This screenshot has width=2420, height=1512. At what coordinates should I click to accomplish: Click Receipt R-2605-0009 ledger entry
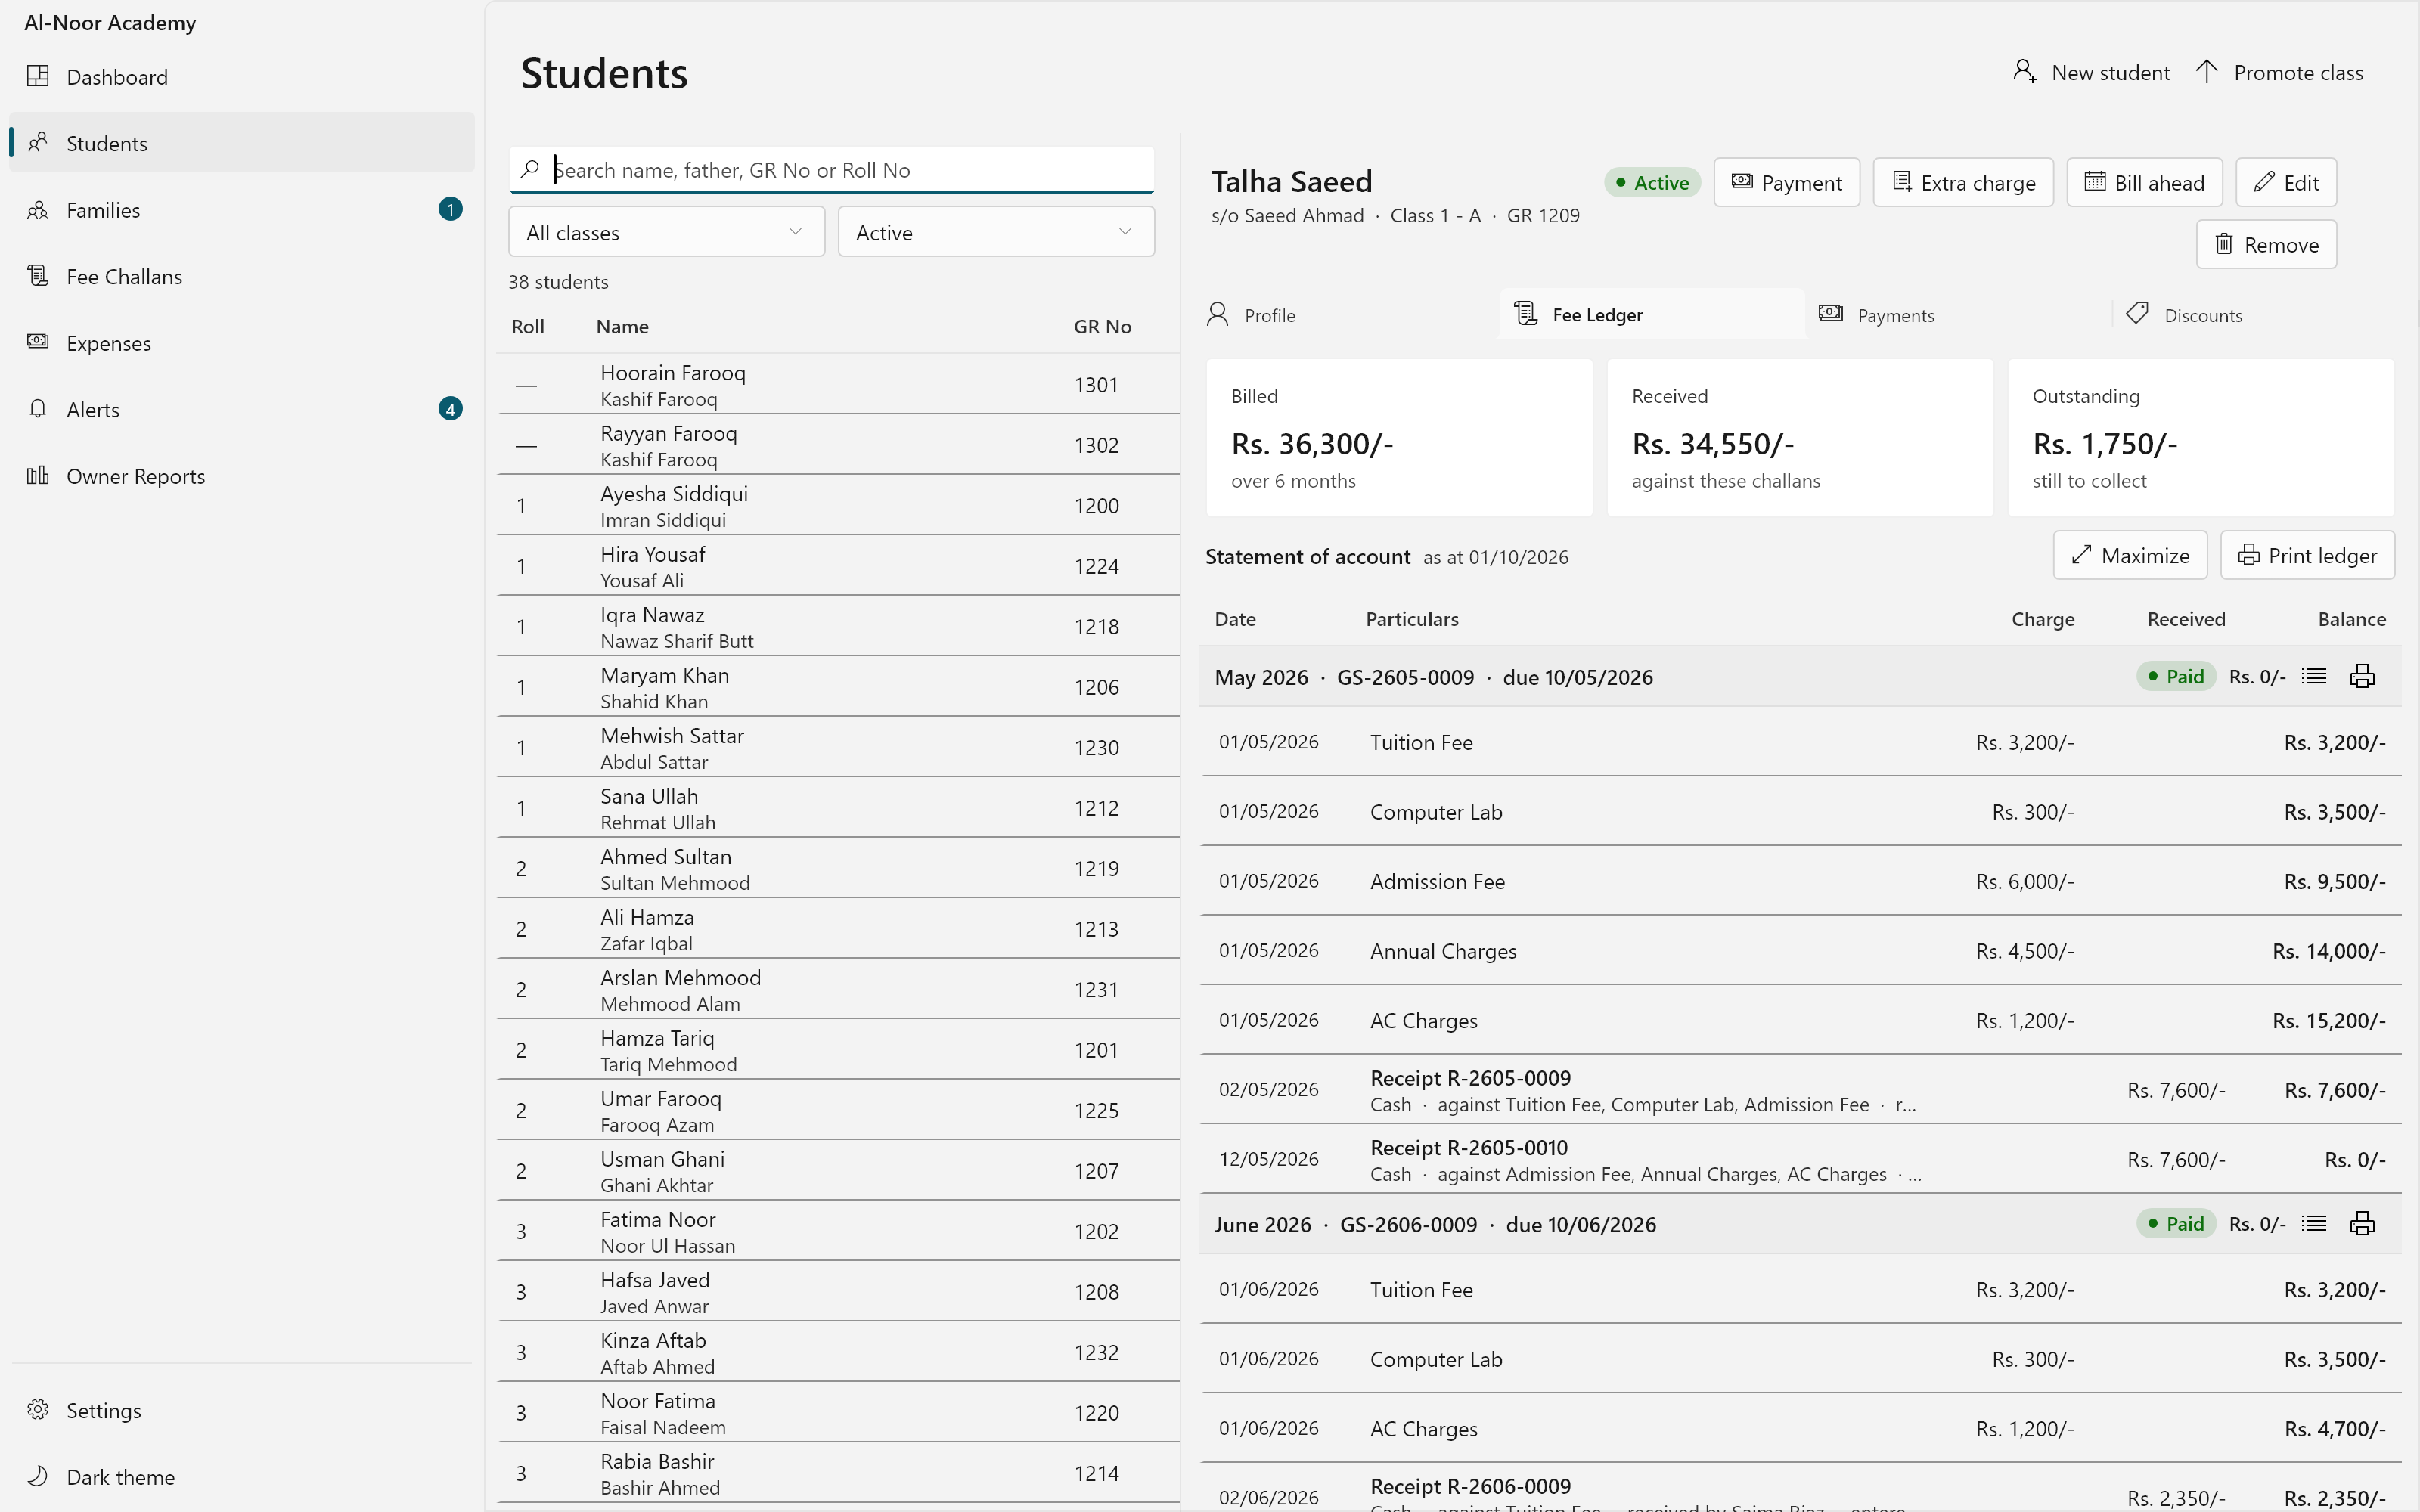tap(1800, 1090)
